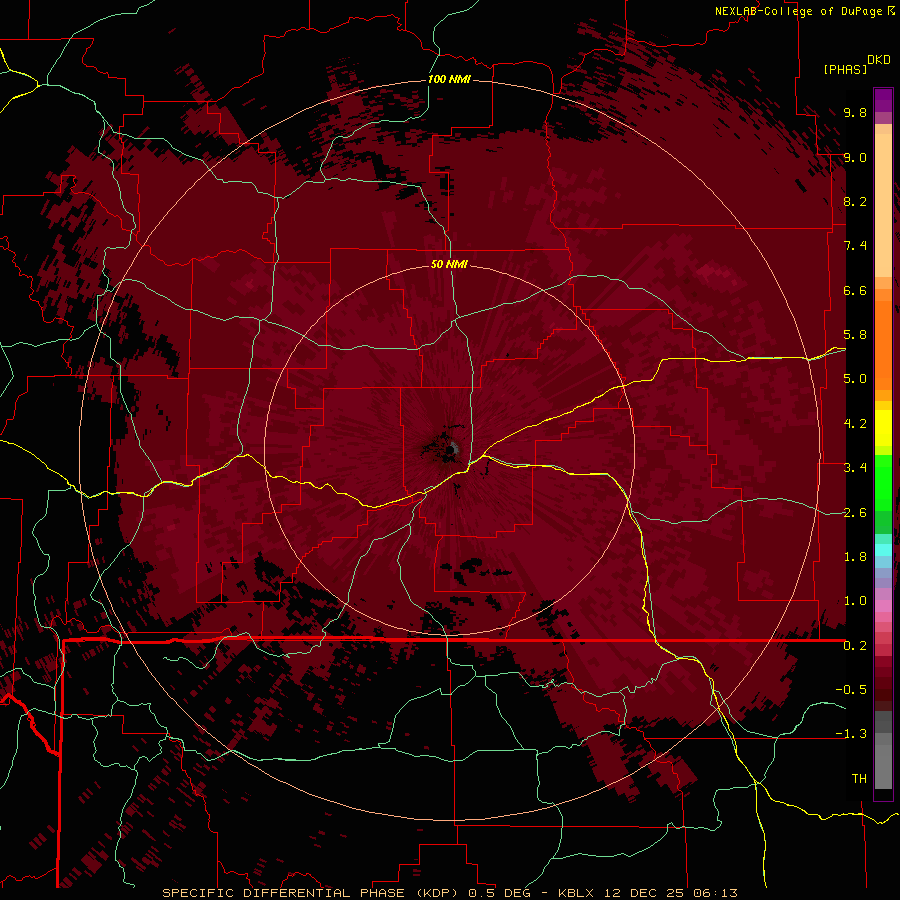The image size is (900, 900).
Task: Click the radar site at the map center
Action: pyautogui.click(x=452, y=449)
